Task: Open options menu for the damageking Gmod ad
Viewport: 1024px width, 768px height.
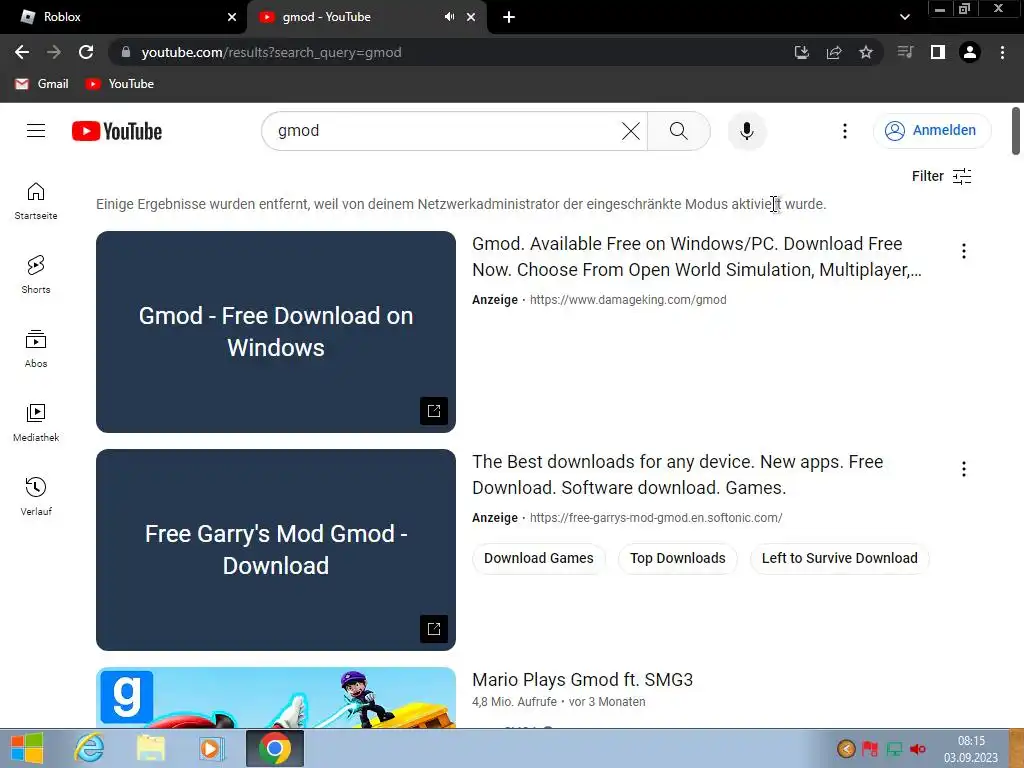Action: pos(963,251)
